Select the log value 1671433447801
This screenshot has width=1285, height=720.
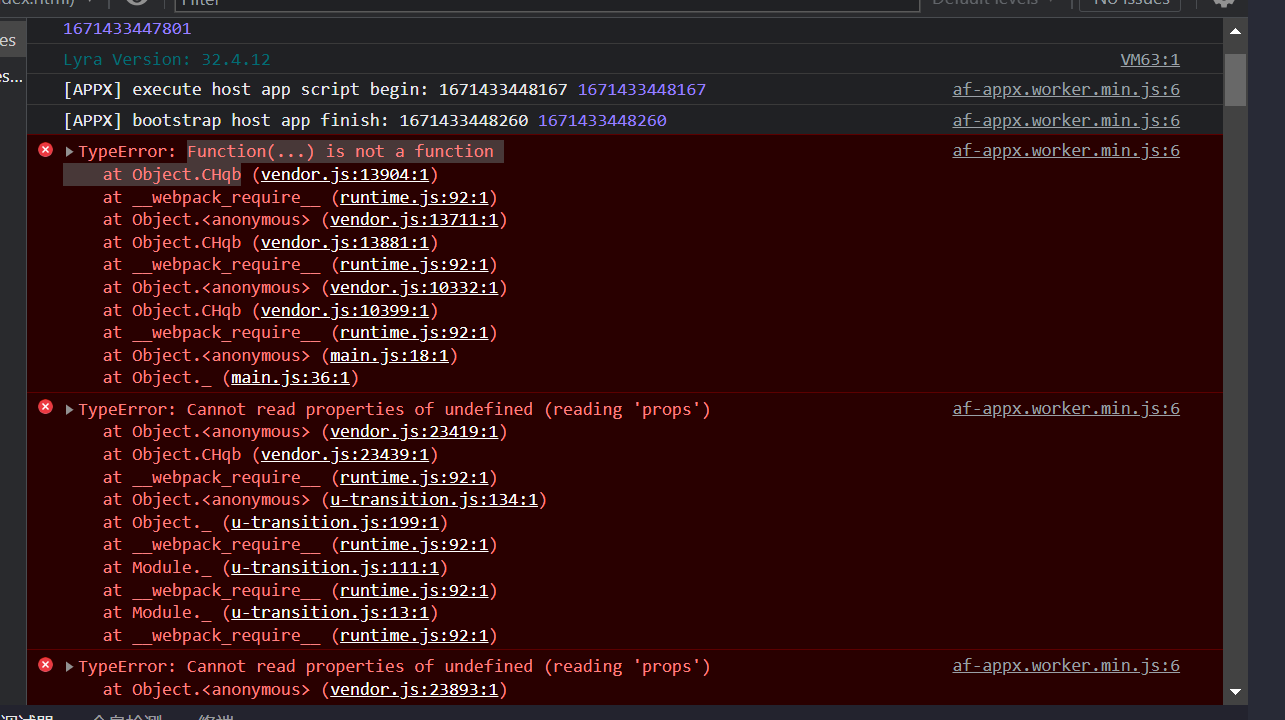(127, 29)
